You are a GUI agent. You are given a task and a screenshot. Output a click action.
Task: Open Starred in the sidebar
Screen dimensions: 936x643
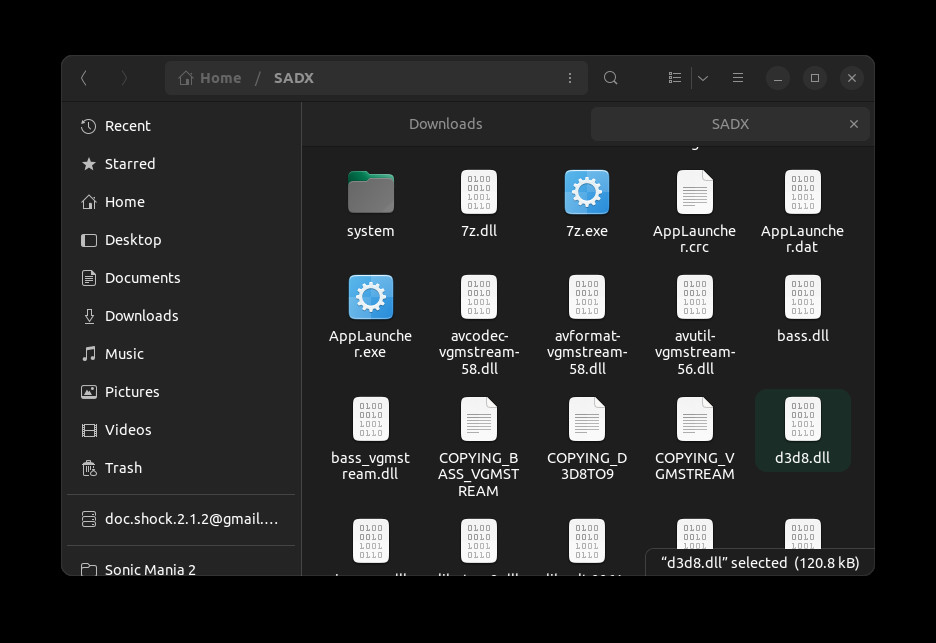pyautogui.click(x=129, y=164)
